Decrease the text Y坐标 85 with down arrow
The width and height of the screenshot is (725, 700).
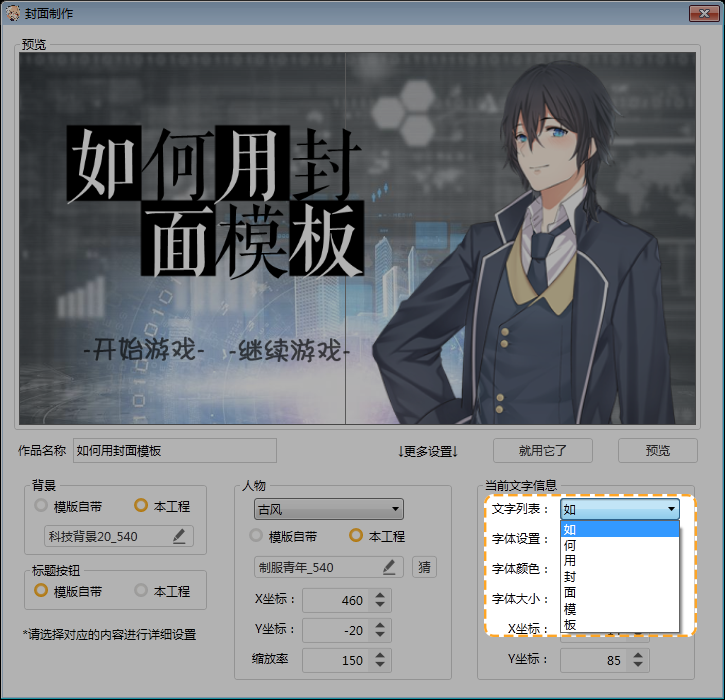pos(637,665)
